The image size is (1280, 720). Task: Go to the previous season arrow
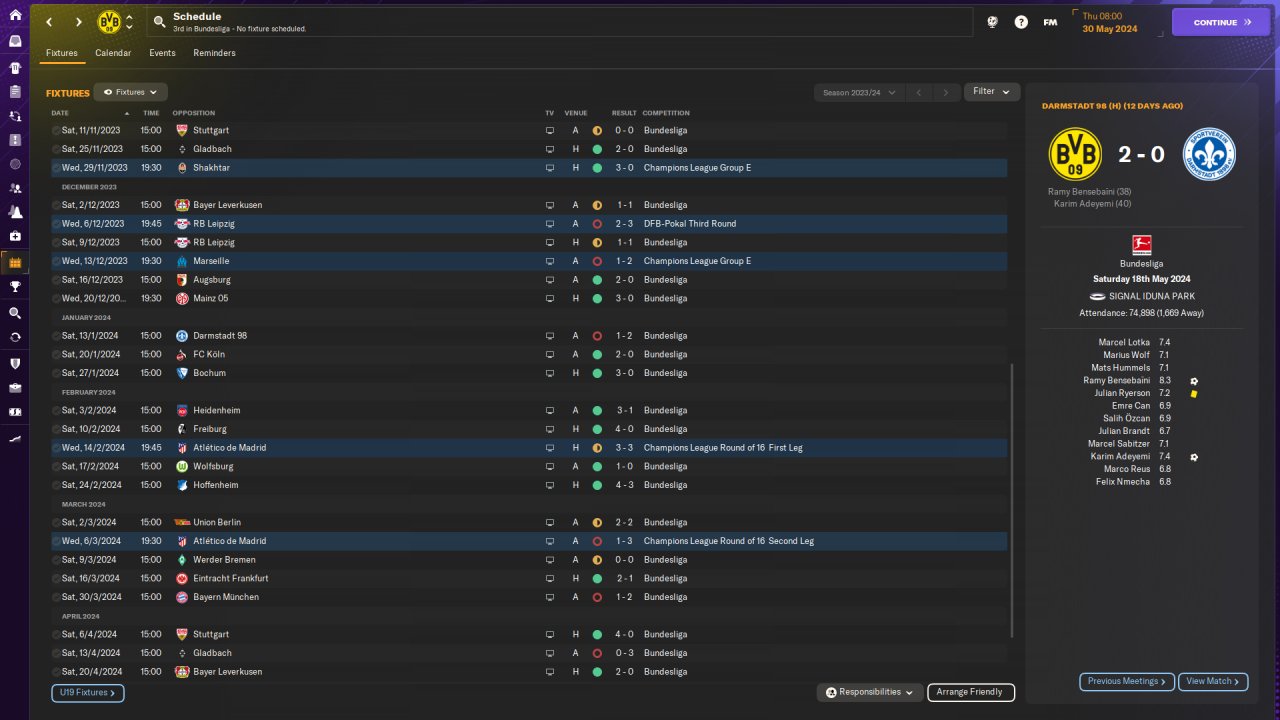[x=918, y=92]
